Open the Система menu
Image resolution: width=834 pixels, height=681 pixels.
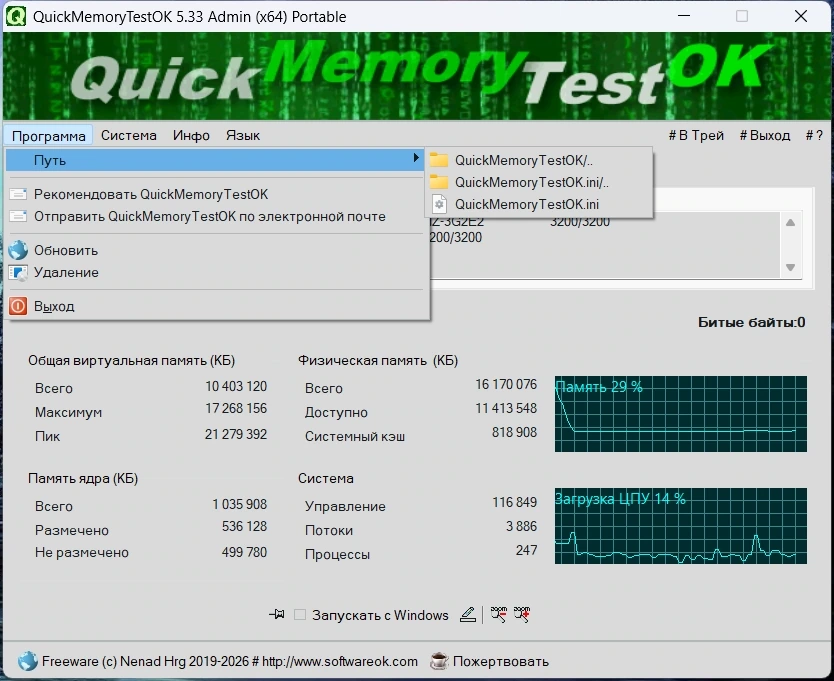tap(129, 135)
